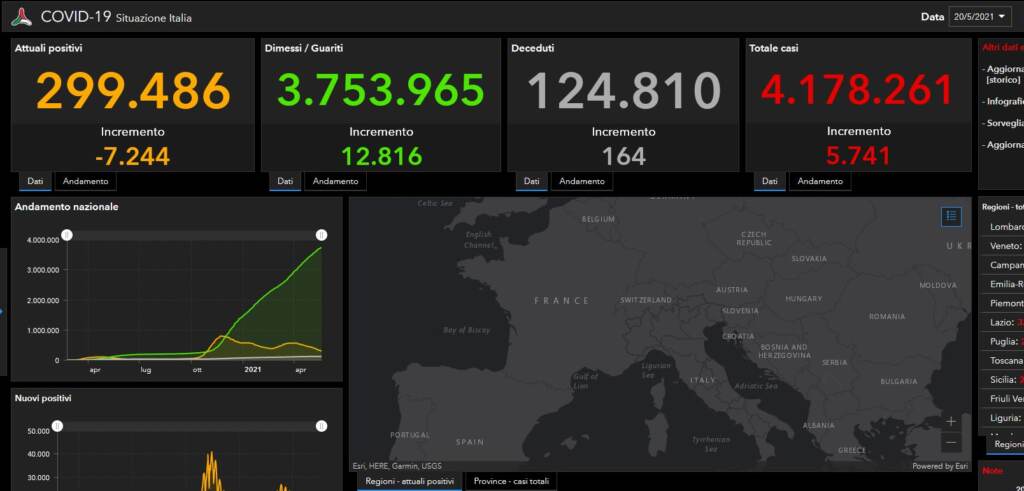
Task: Click left range handle of Nuovi positivi chart
Action: coord(57,425)
